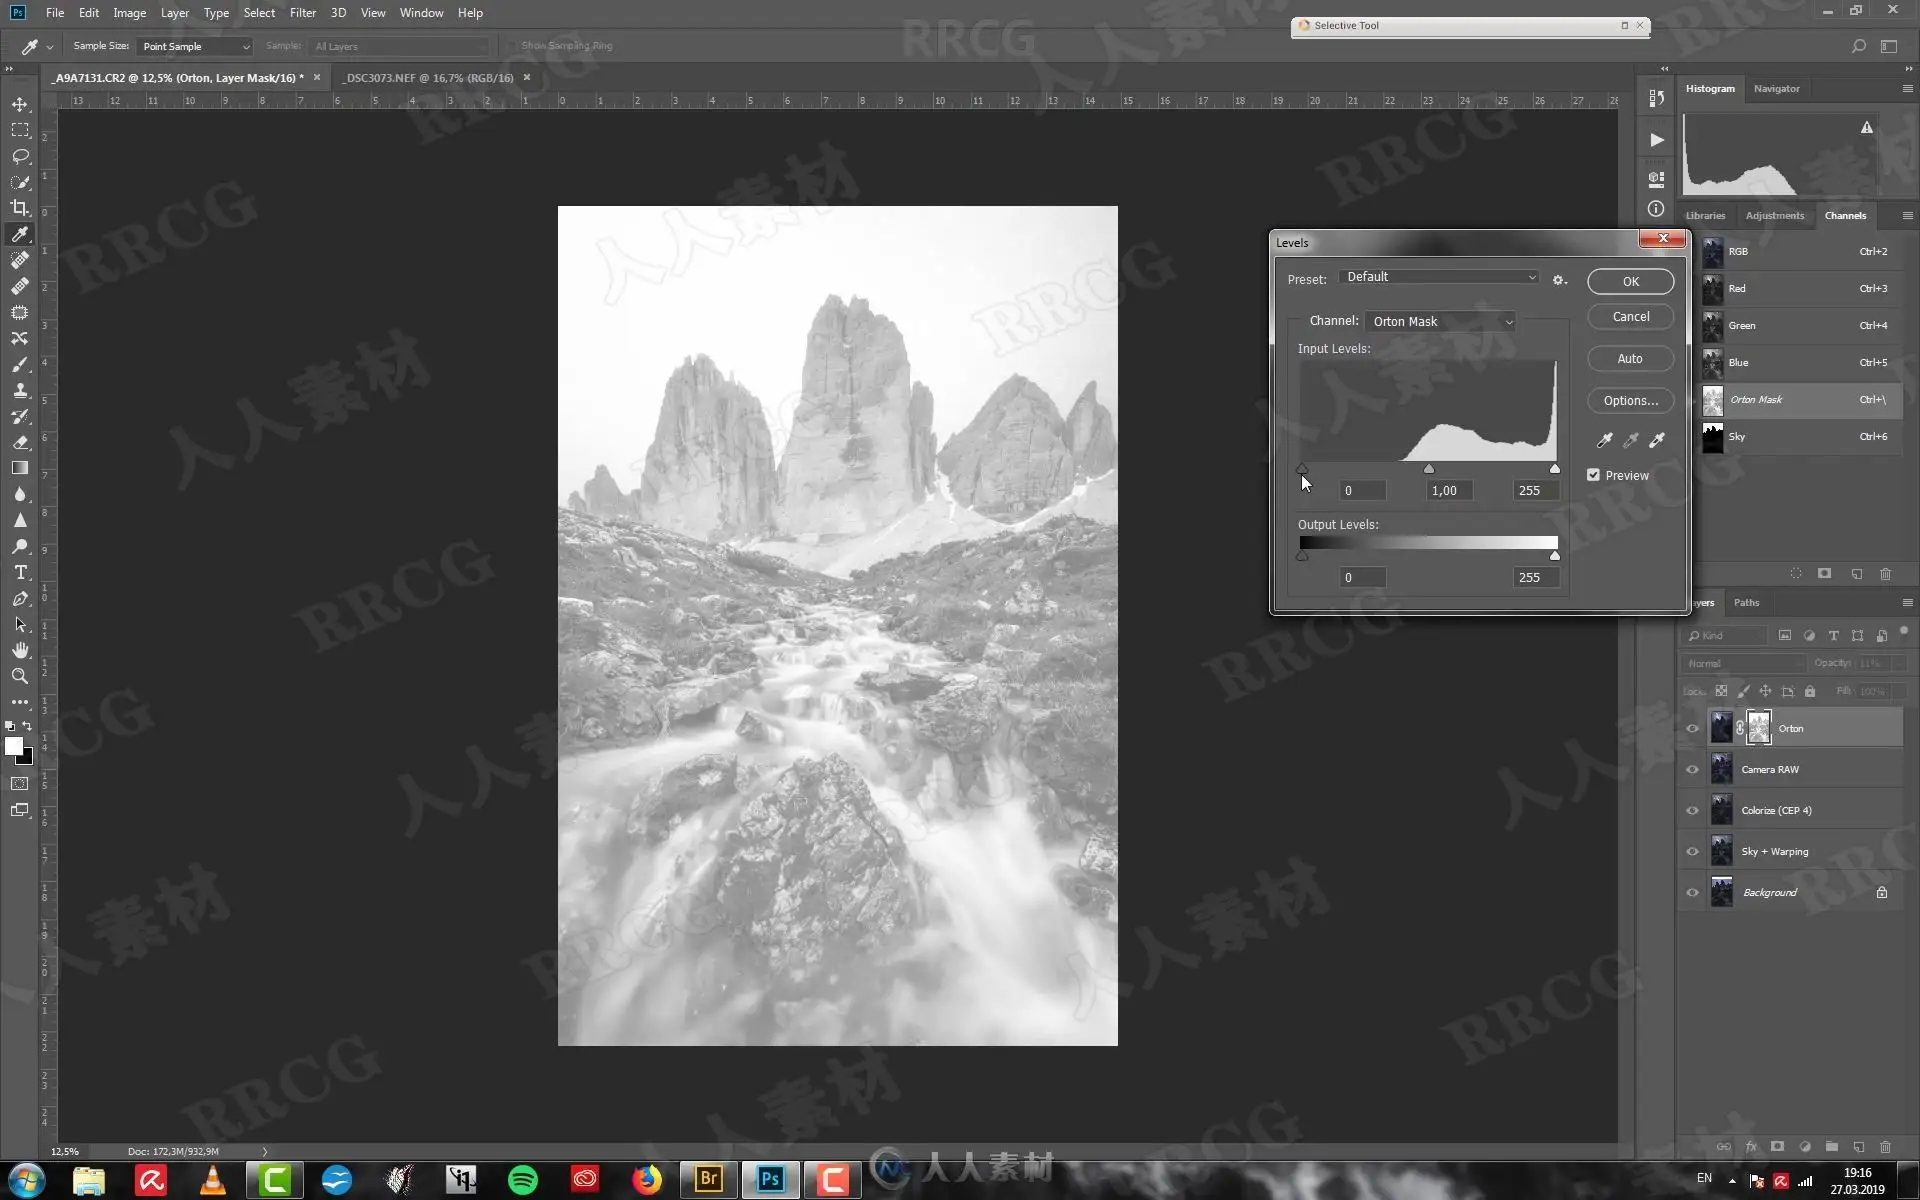Click Auto in the Levels dialog
1920x1200 pixels.
click(x=1630, y=358)
